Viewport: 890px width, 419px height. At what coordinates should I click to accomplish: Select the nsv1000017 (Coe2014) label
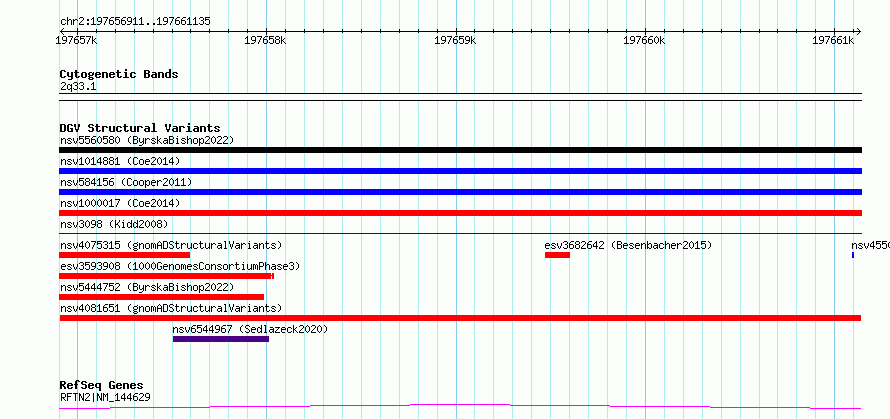[120, 203]
